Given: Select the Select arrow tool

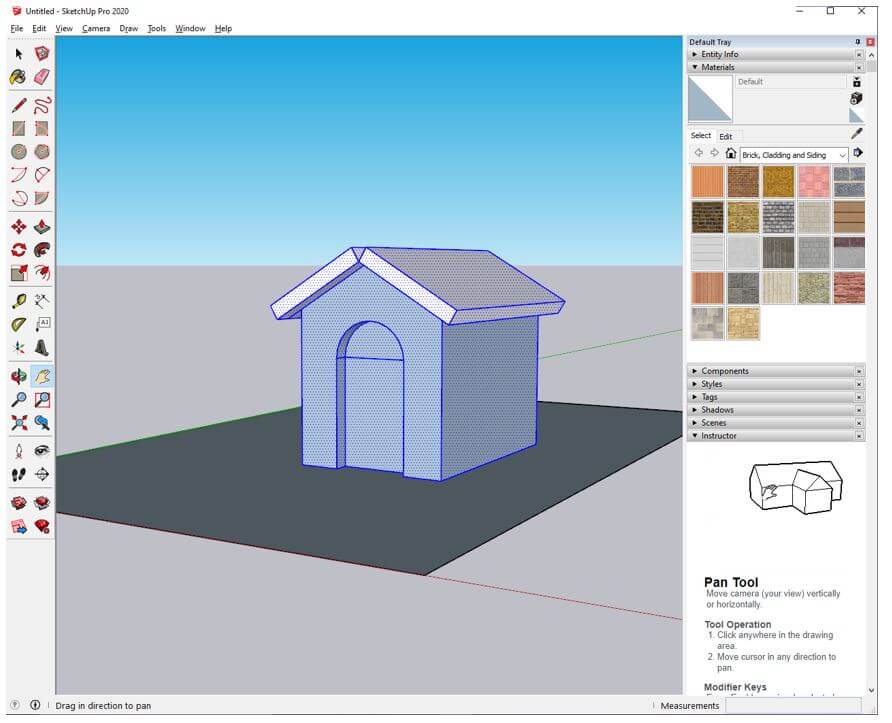Looking at the screenshot, I should point(19,54).
